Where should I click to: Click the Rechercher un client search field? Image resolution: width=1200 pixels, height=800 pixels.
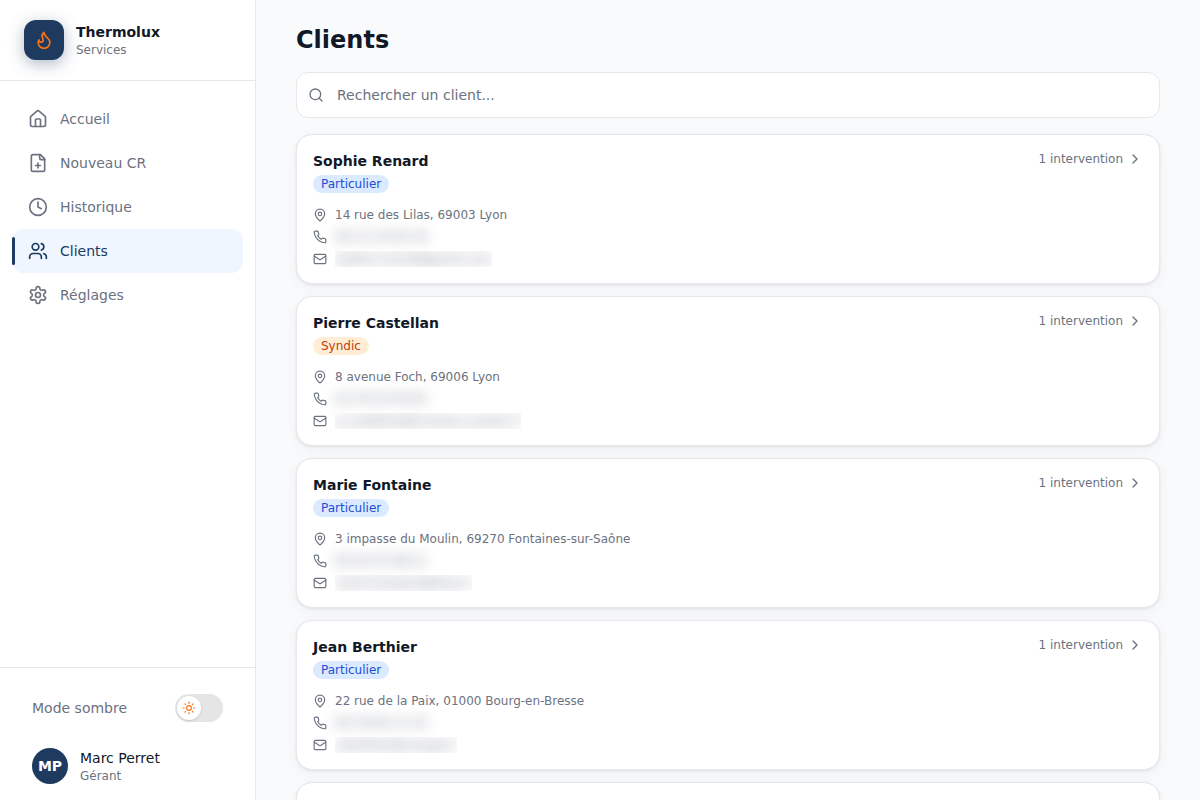pos(728,95)
